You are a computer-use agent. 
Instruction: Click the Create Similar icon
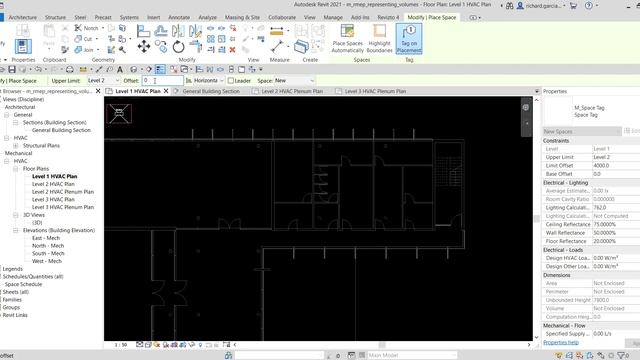301,47
